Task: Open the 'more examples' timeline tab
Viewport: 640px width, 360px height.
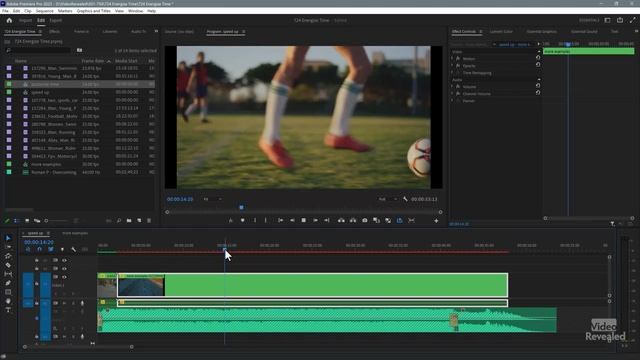Action: tap(75, 233)
